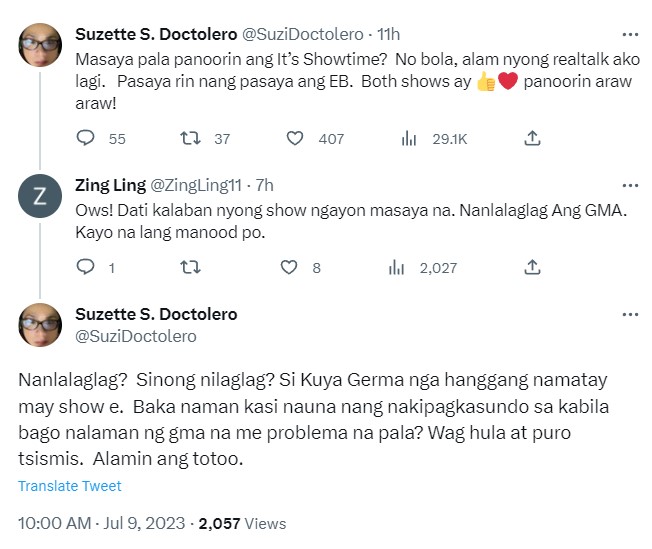Viewport: 652px width, 549px height.
Task: Open more options on Suzette's first tweet
Action: pos(629,34)
